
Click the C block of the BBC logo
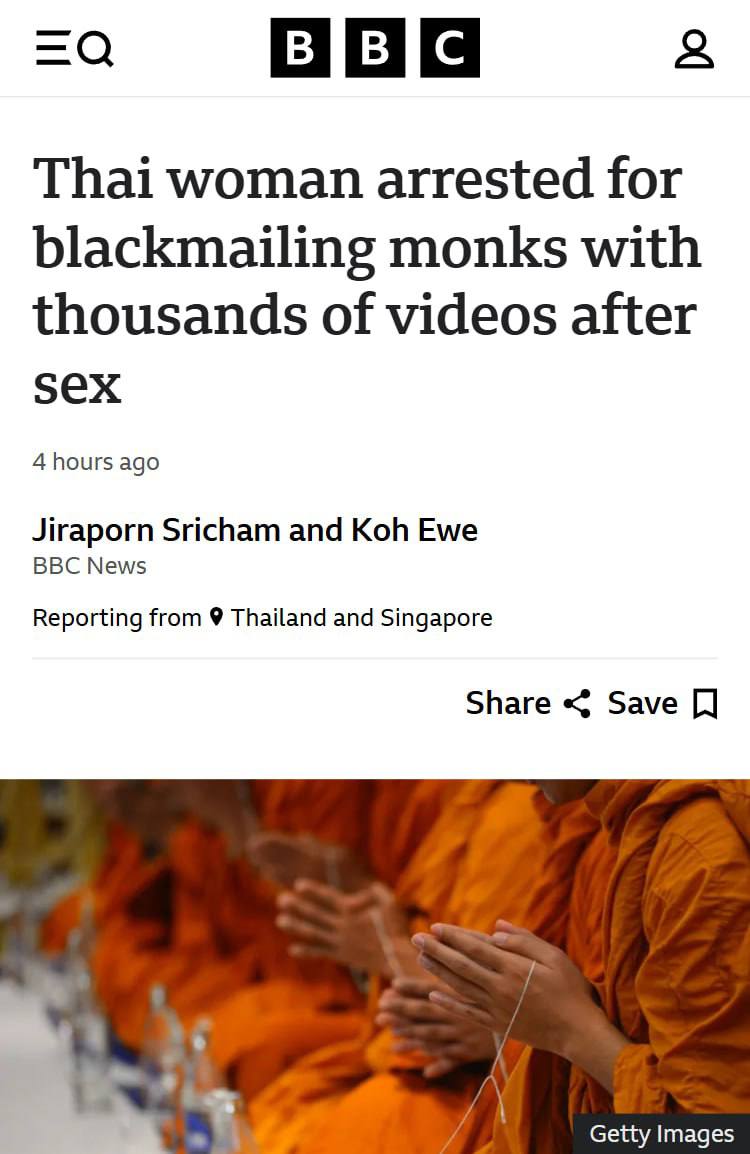(x=450, y=48)
